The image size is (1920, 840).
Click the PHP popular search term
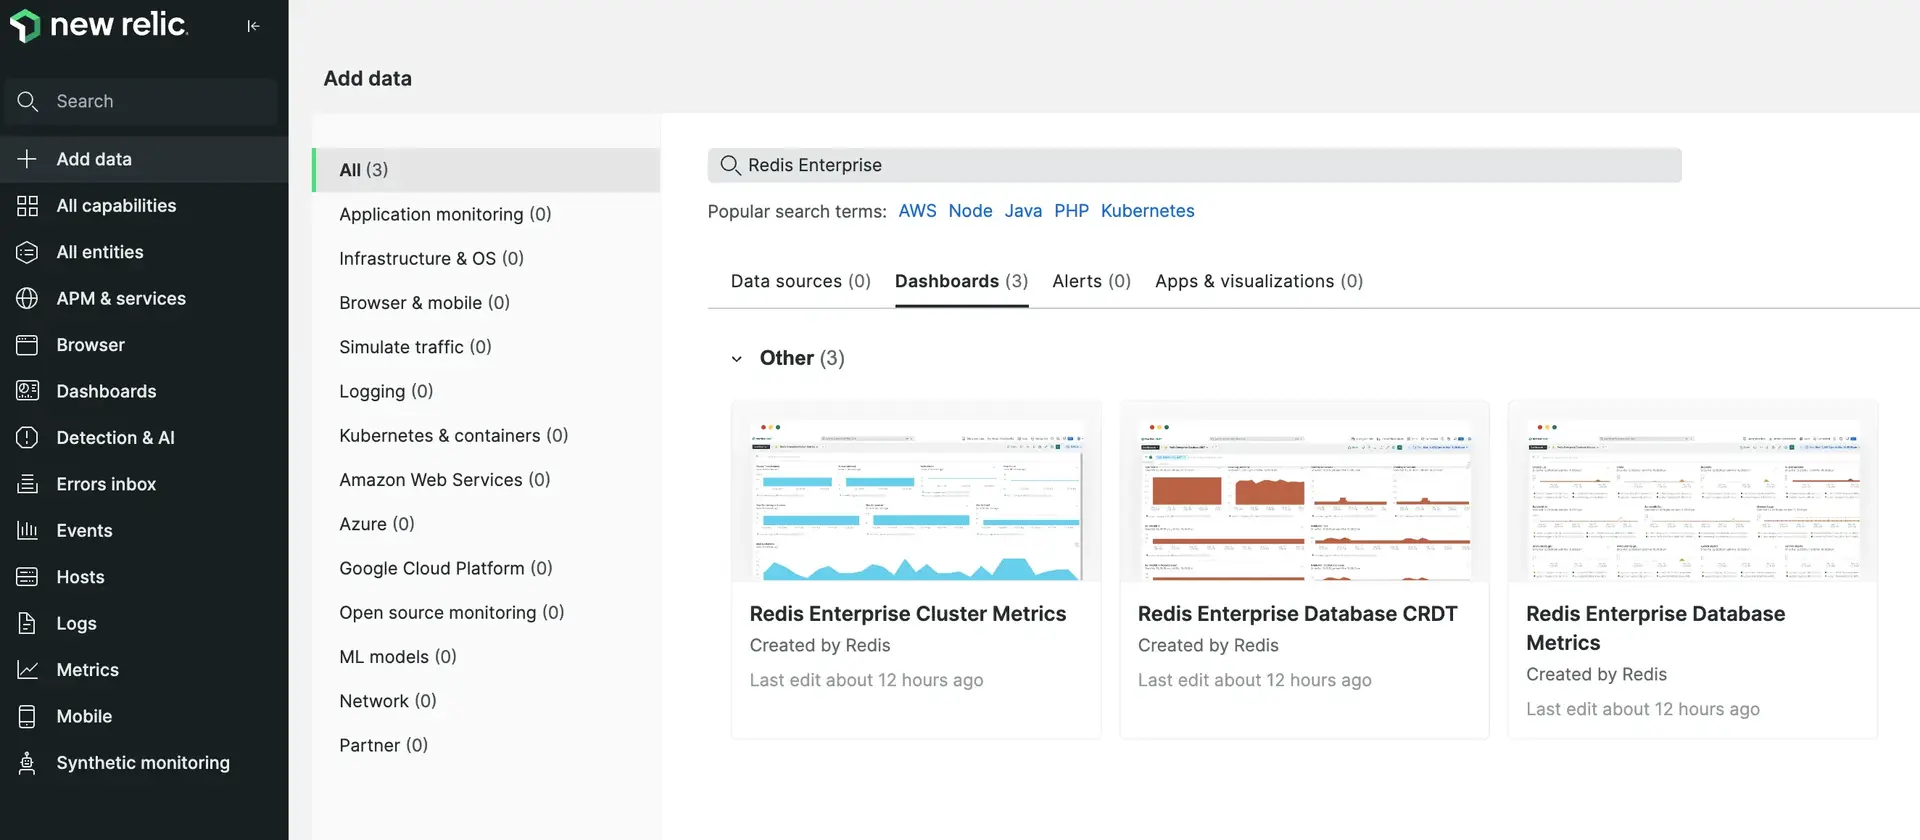point(1071,211)
